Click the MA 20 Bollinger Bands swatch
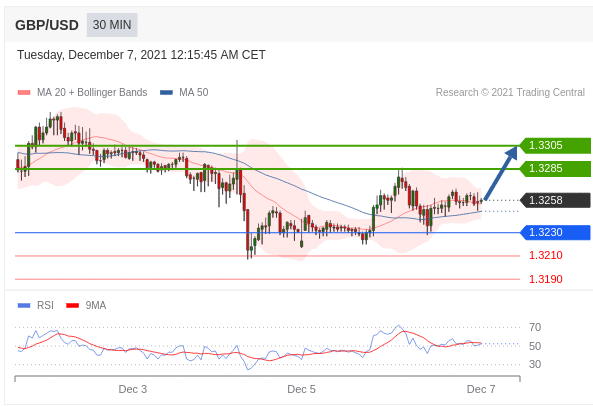This screenshot has width=593, height=407. coord(24,93)
